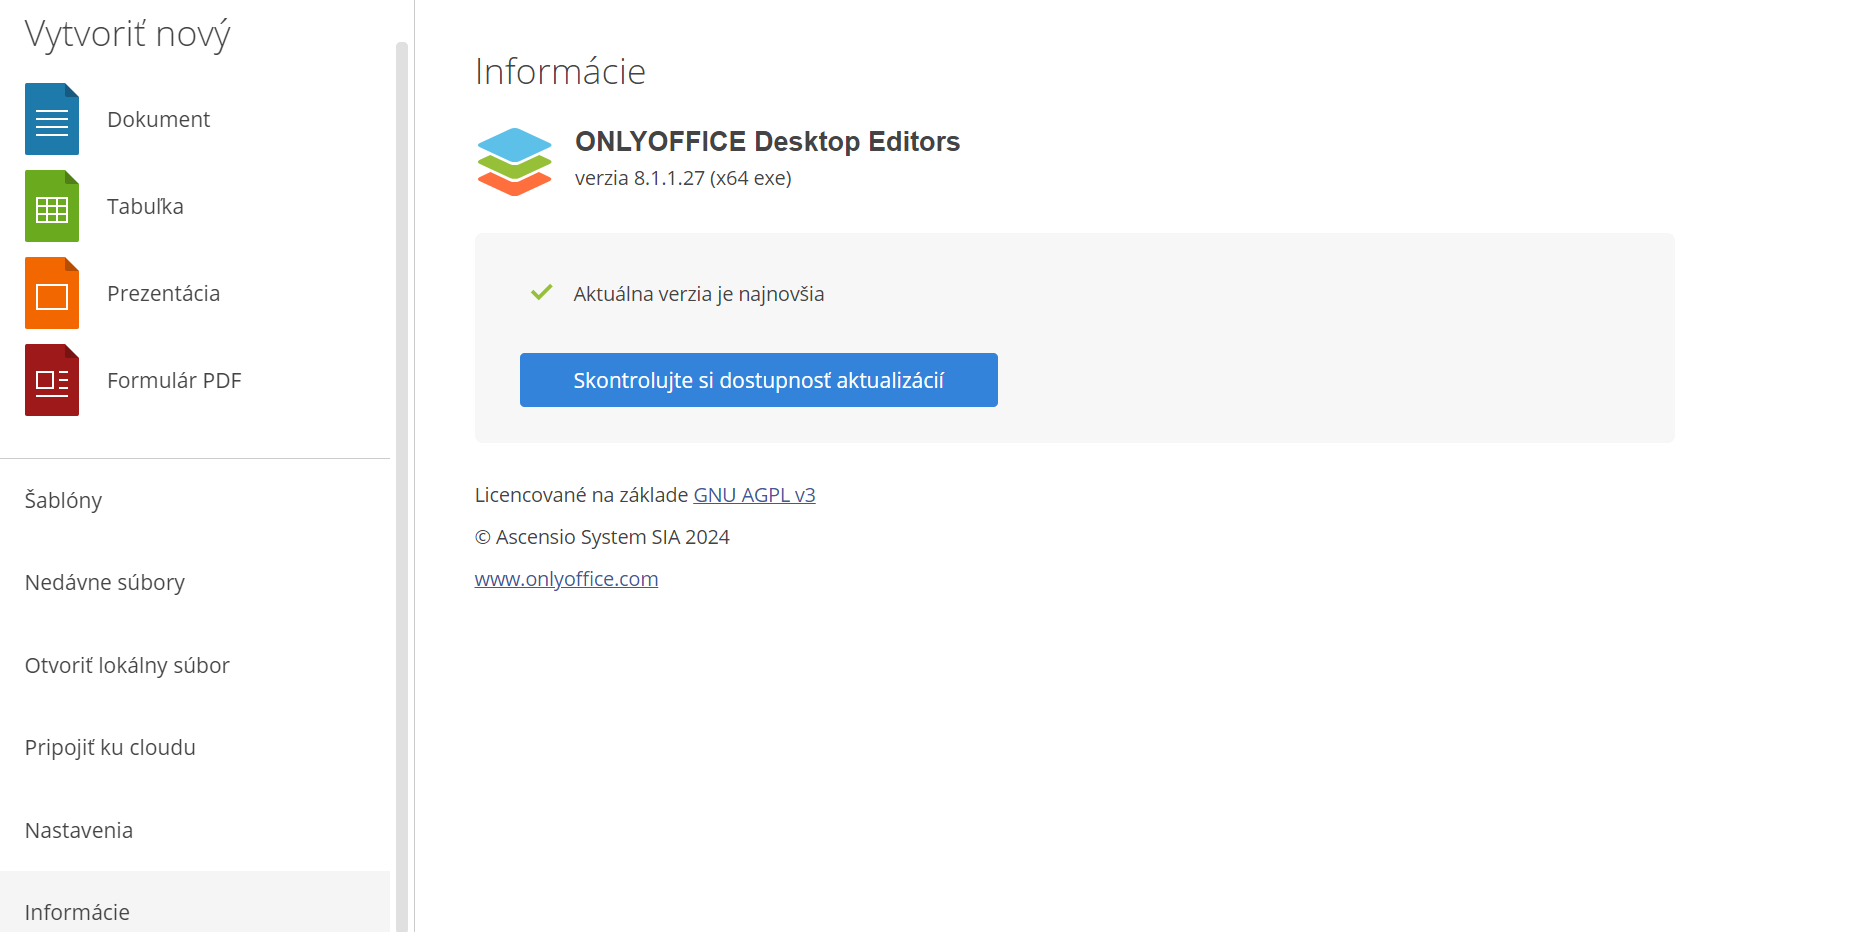The height and width of the screenshot is (932, 1867).
Task: Click the version text verzia 8.1.1.27
Action: 683,178
